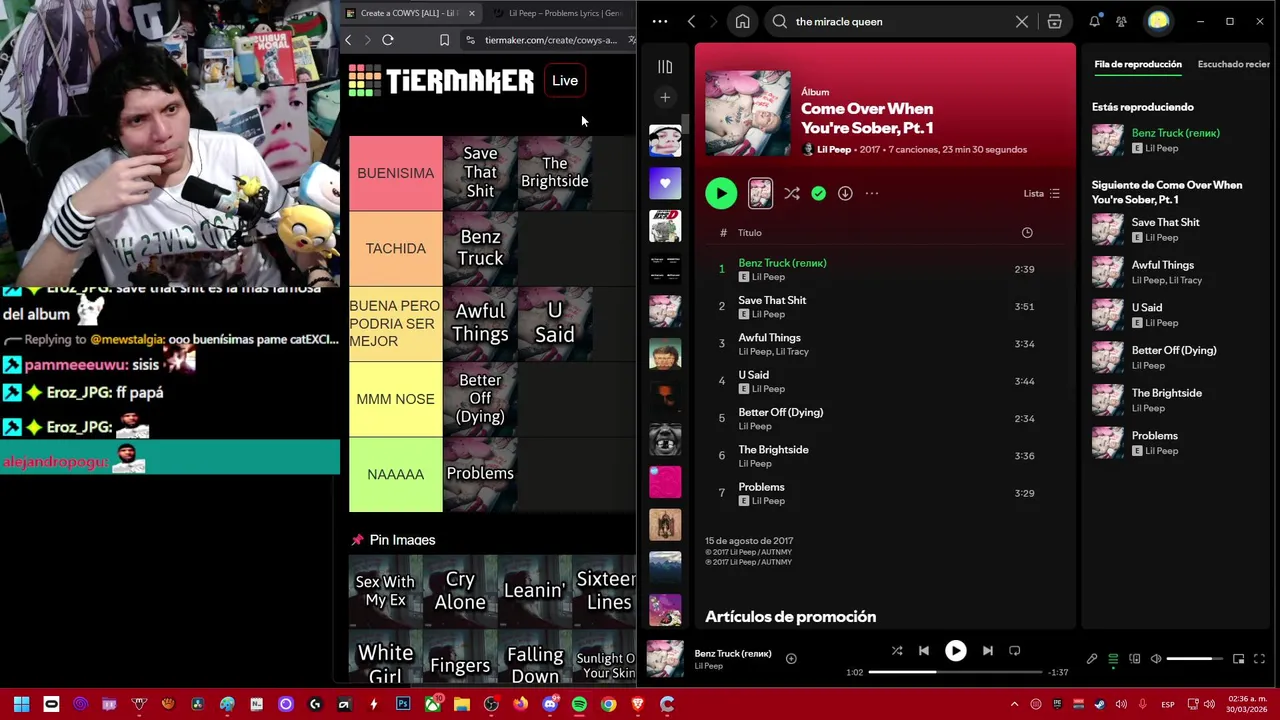Viewport: 1280px width, 720px height.
Task: Open connect to device icon
Action: [1134, 659]
